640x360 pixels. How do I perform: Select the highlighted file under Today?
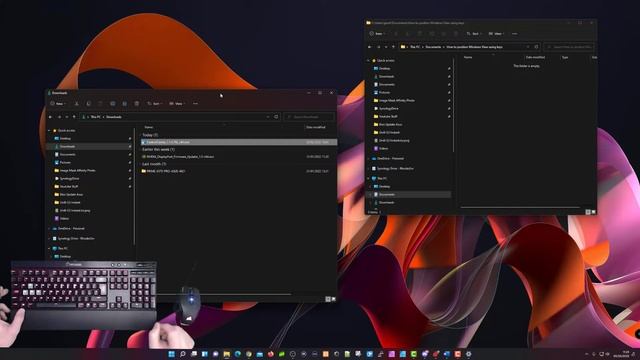(239, 142)
